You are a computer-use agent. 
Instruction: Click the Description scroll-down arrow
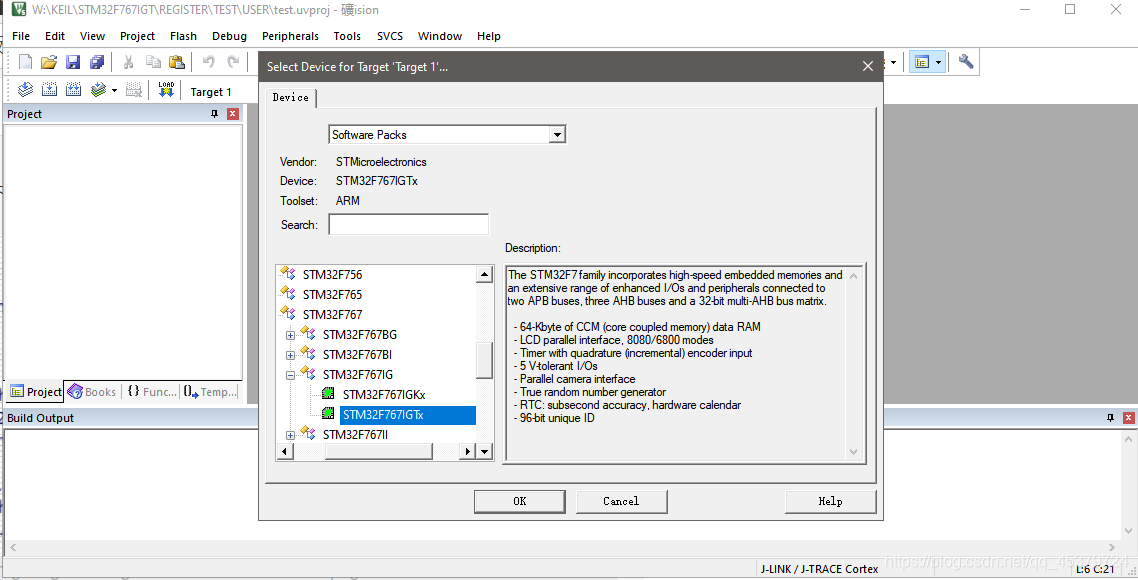854,452
